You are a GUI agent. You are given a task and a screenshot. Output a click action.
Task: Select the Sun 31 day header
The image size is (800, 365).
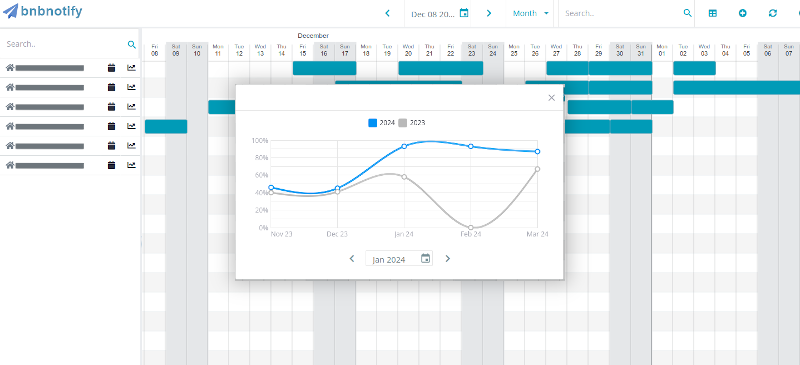641,50
